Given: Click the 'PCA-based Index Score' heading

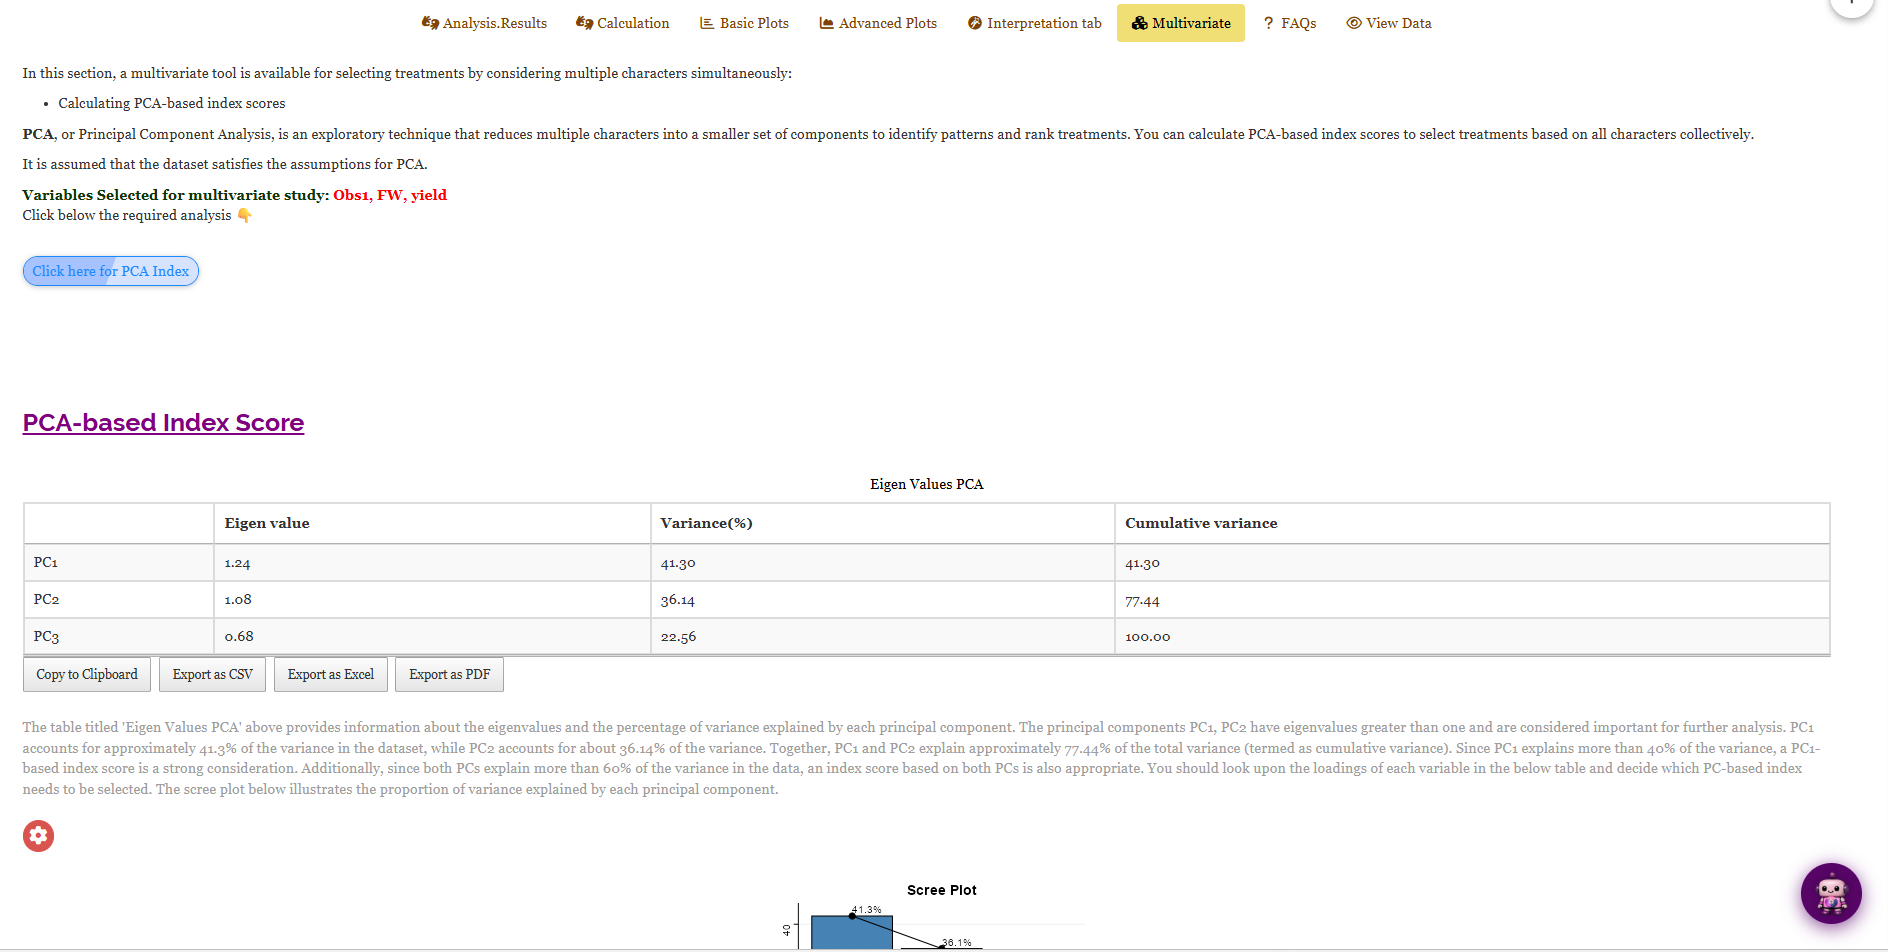Looking at the screenshot, I should pos(164,423).
